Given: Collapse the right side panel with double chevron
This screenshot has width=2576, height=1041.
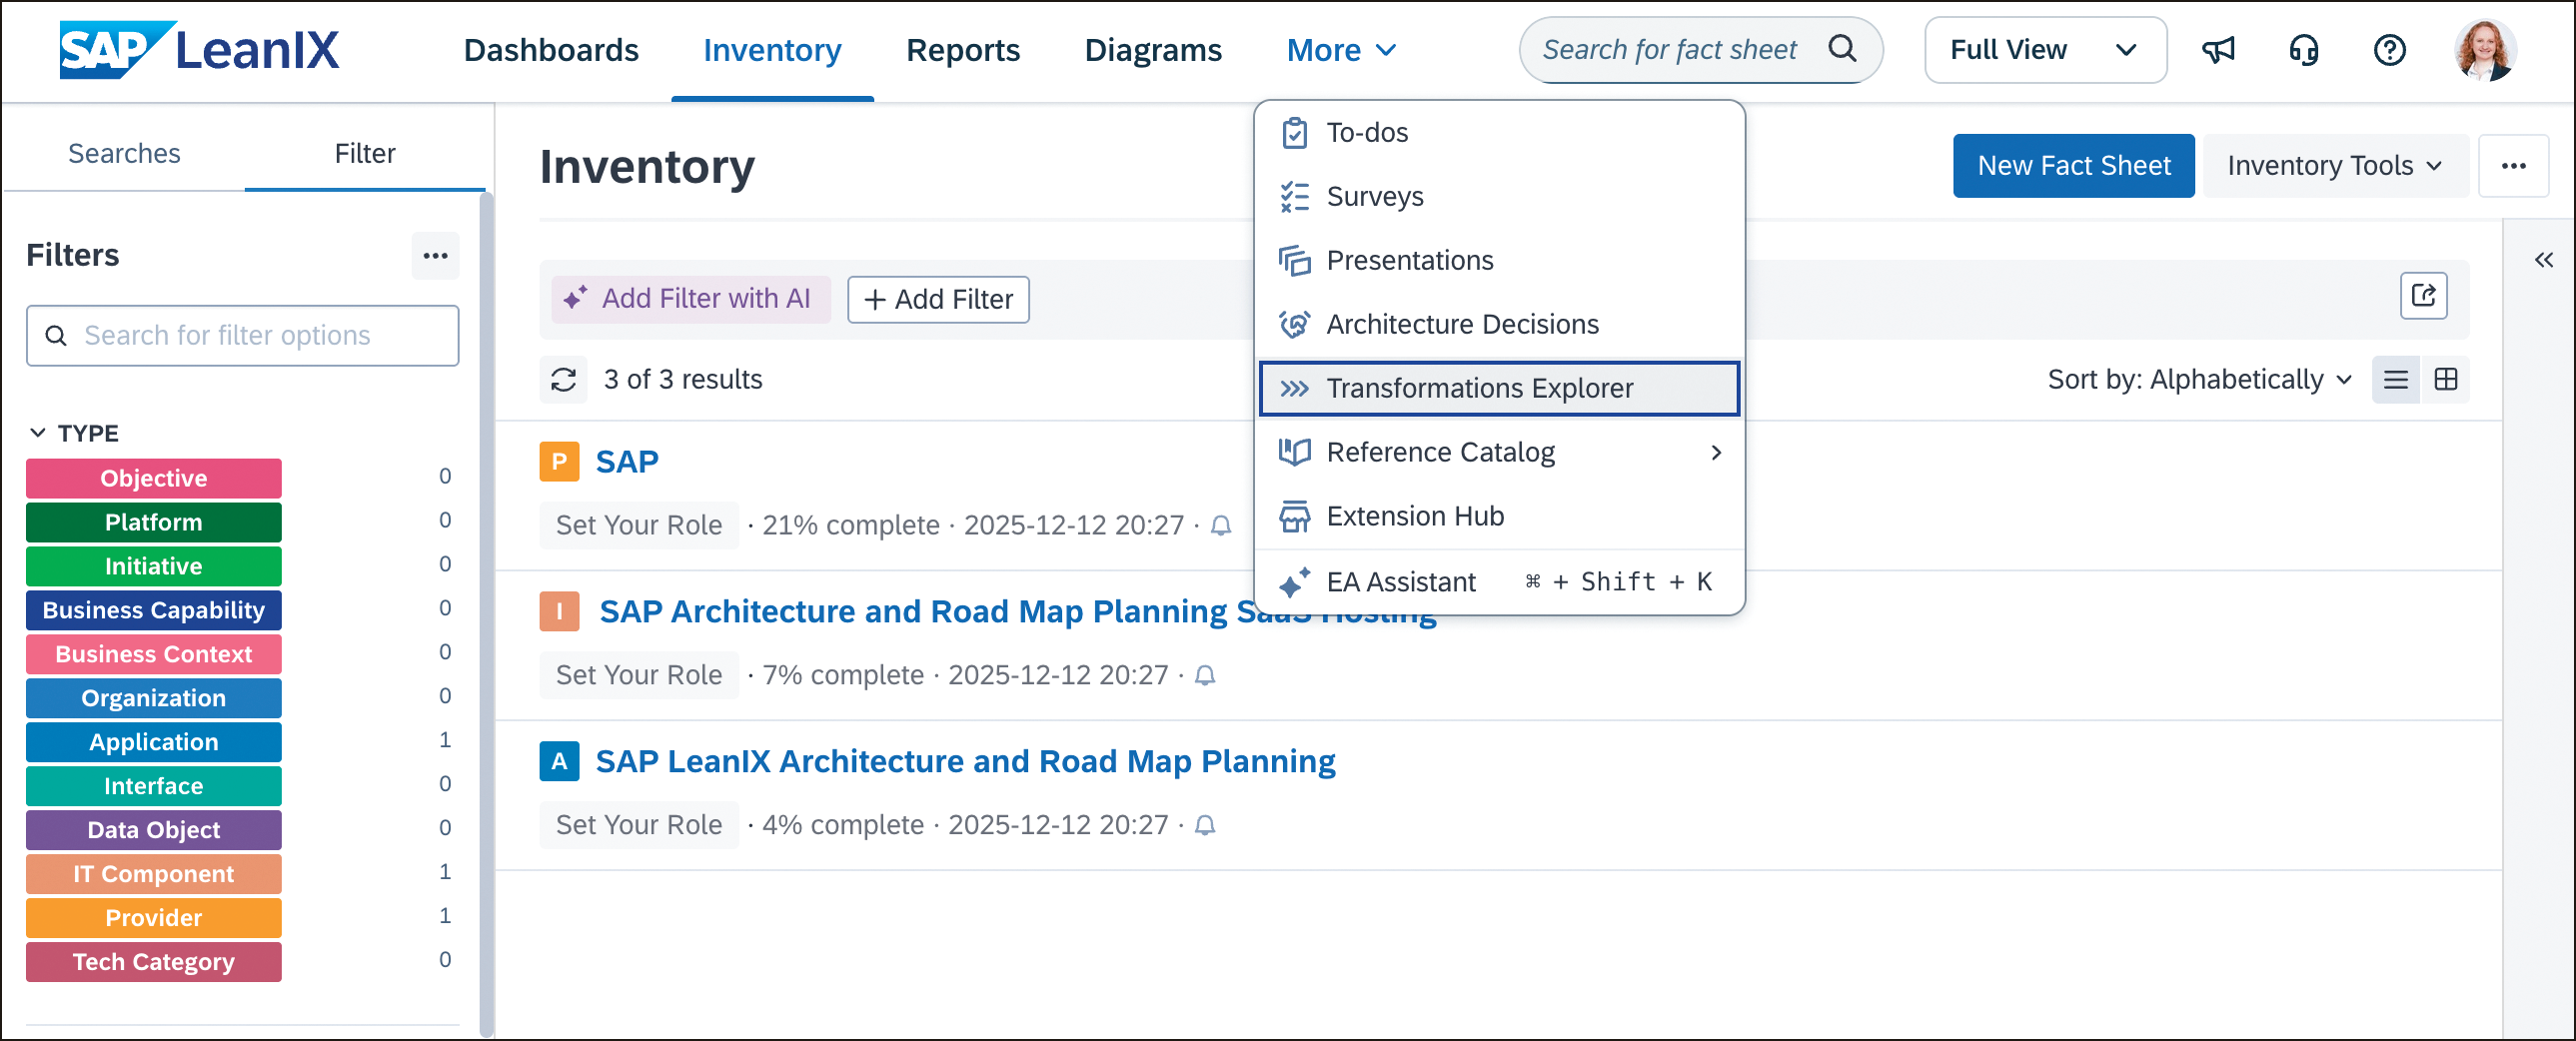Looking at the screenshot, I should (x=2544, y=260).
